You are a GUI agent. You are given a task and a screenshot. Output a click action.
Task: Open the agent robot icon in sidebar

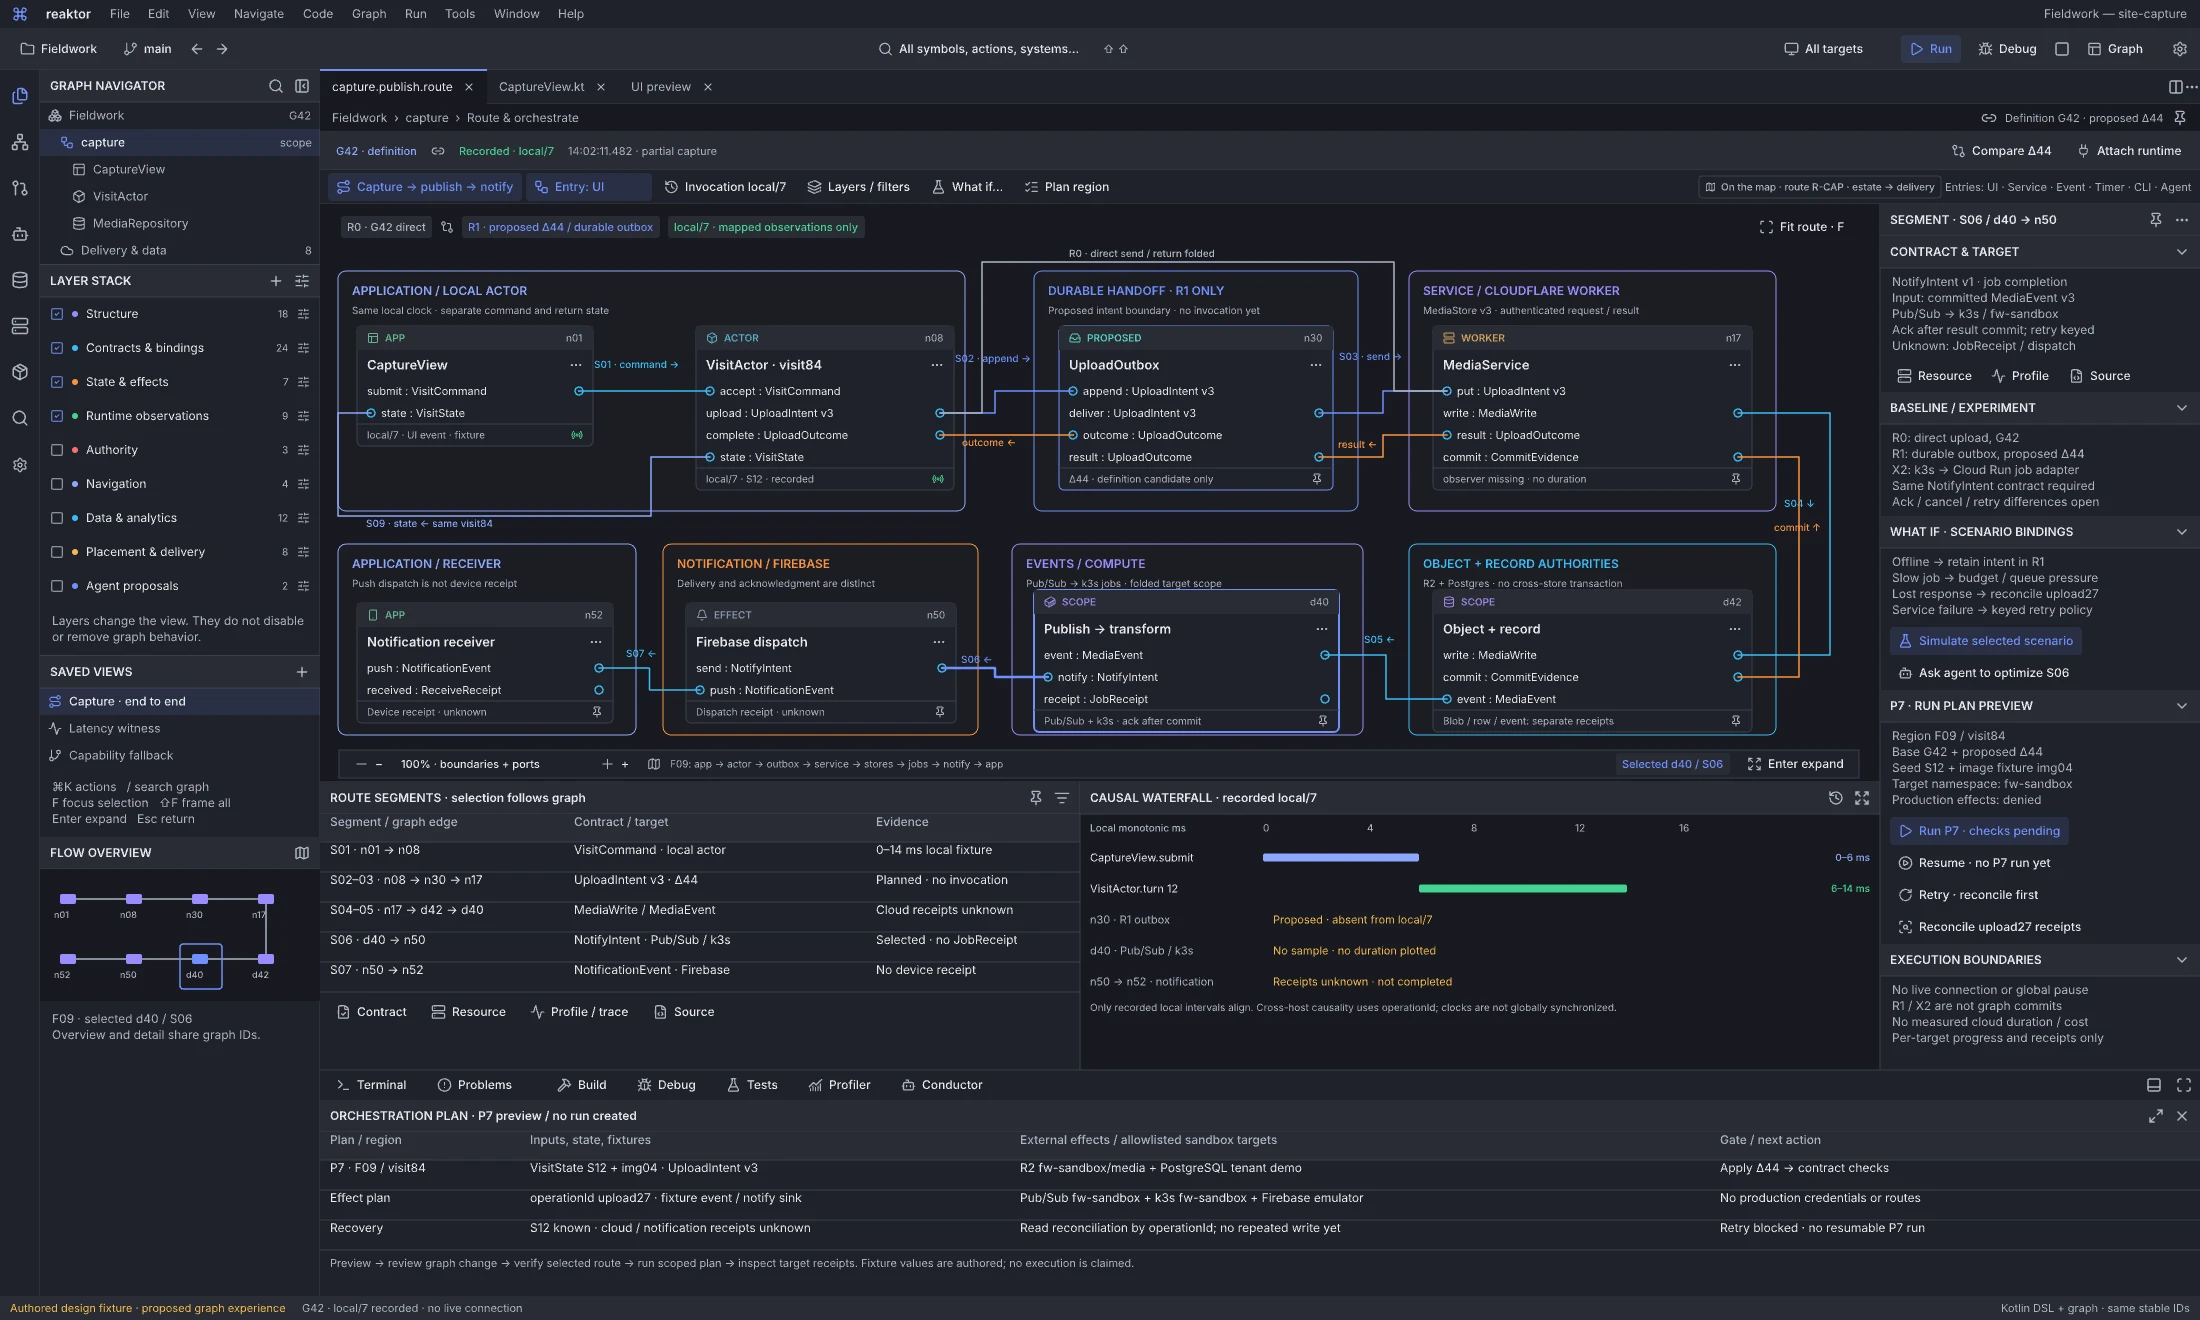coord(19,234)
